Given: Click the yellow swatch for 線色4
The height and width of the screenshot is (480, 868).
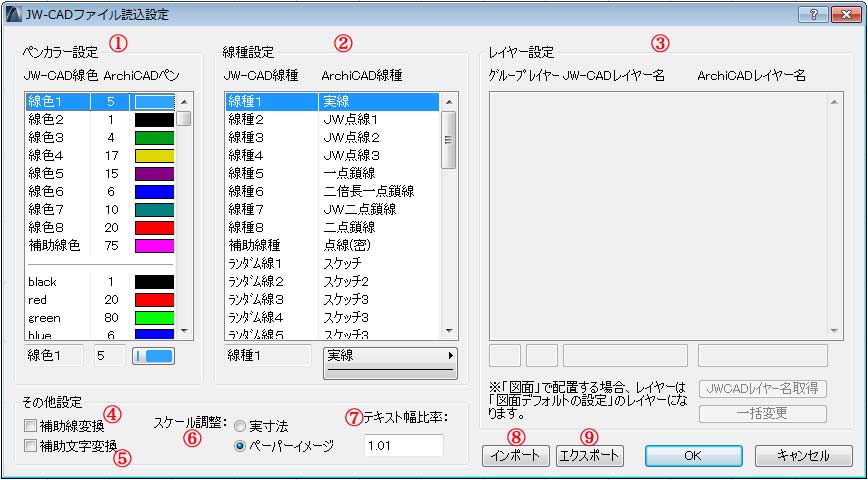Looking at the screenshot, I should (154, 156).
